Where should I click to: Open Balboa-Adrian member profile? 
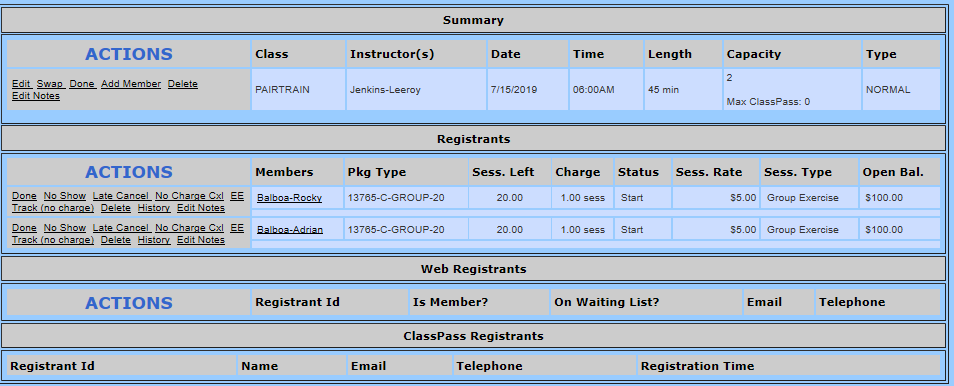click(x=290, y=230)
